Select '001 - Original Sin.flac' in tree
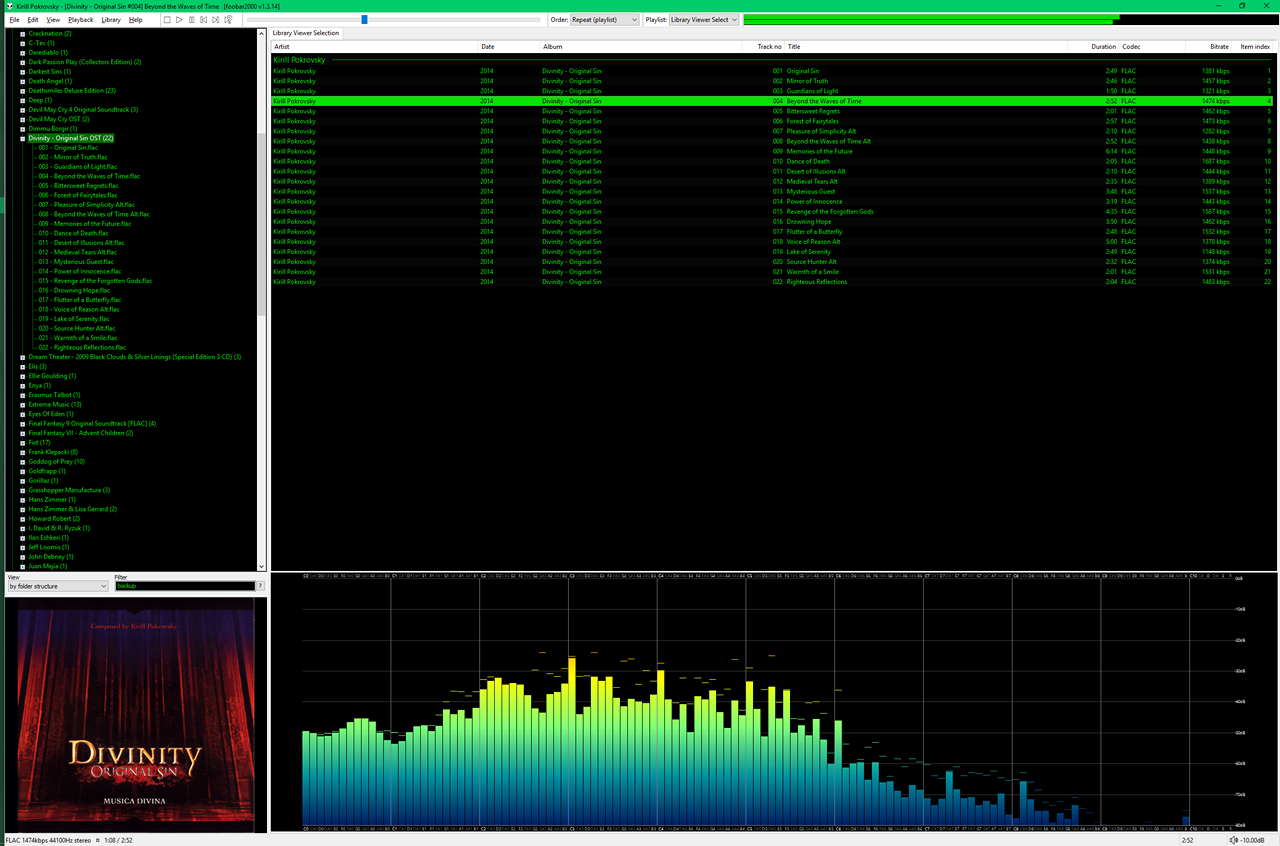The height and width of the screenshot is (846, 1280). pos(68,148)
